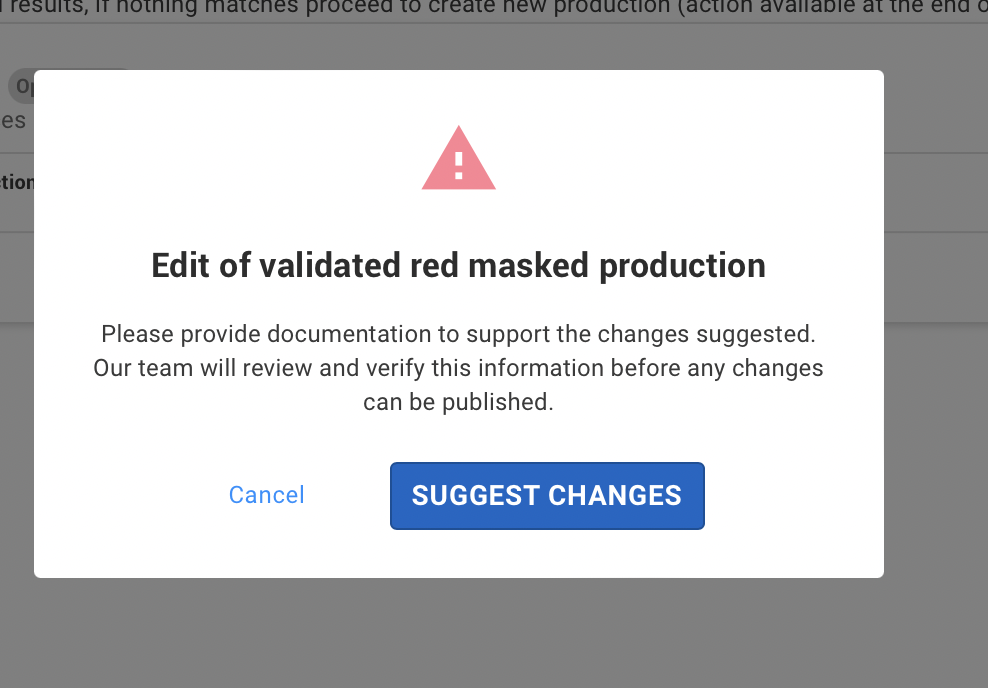Click the dimmed backdrop right of the dialog

[x=936, y=441]
